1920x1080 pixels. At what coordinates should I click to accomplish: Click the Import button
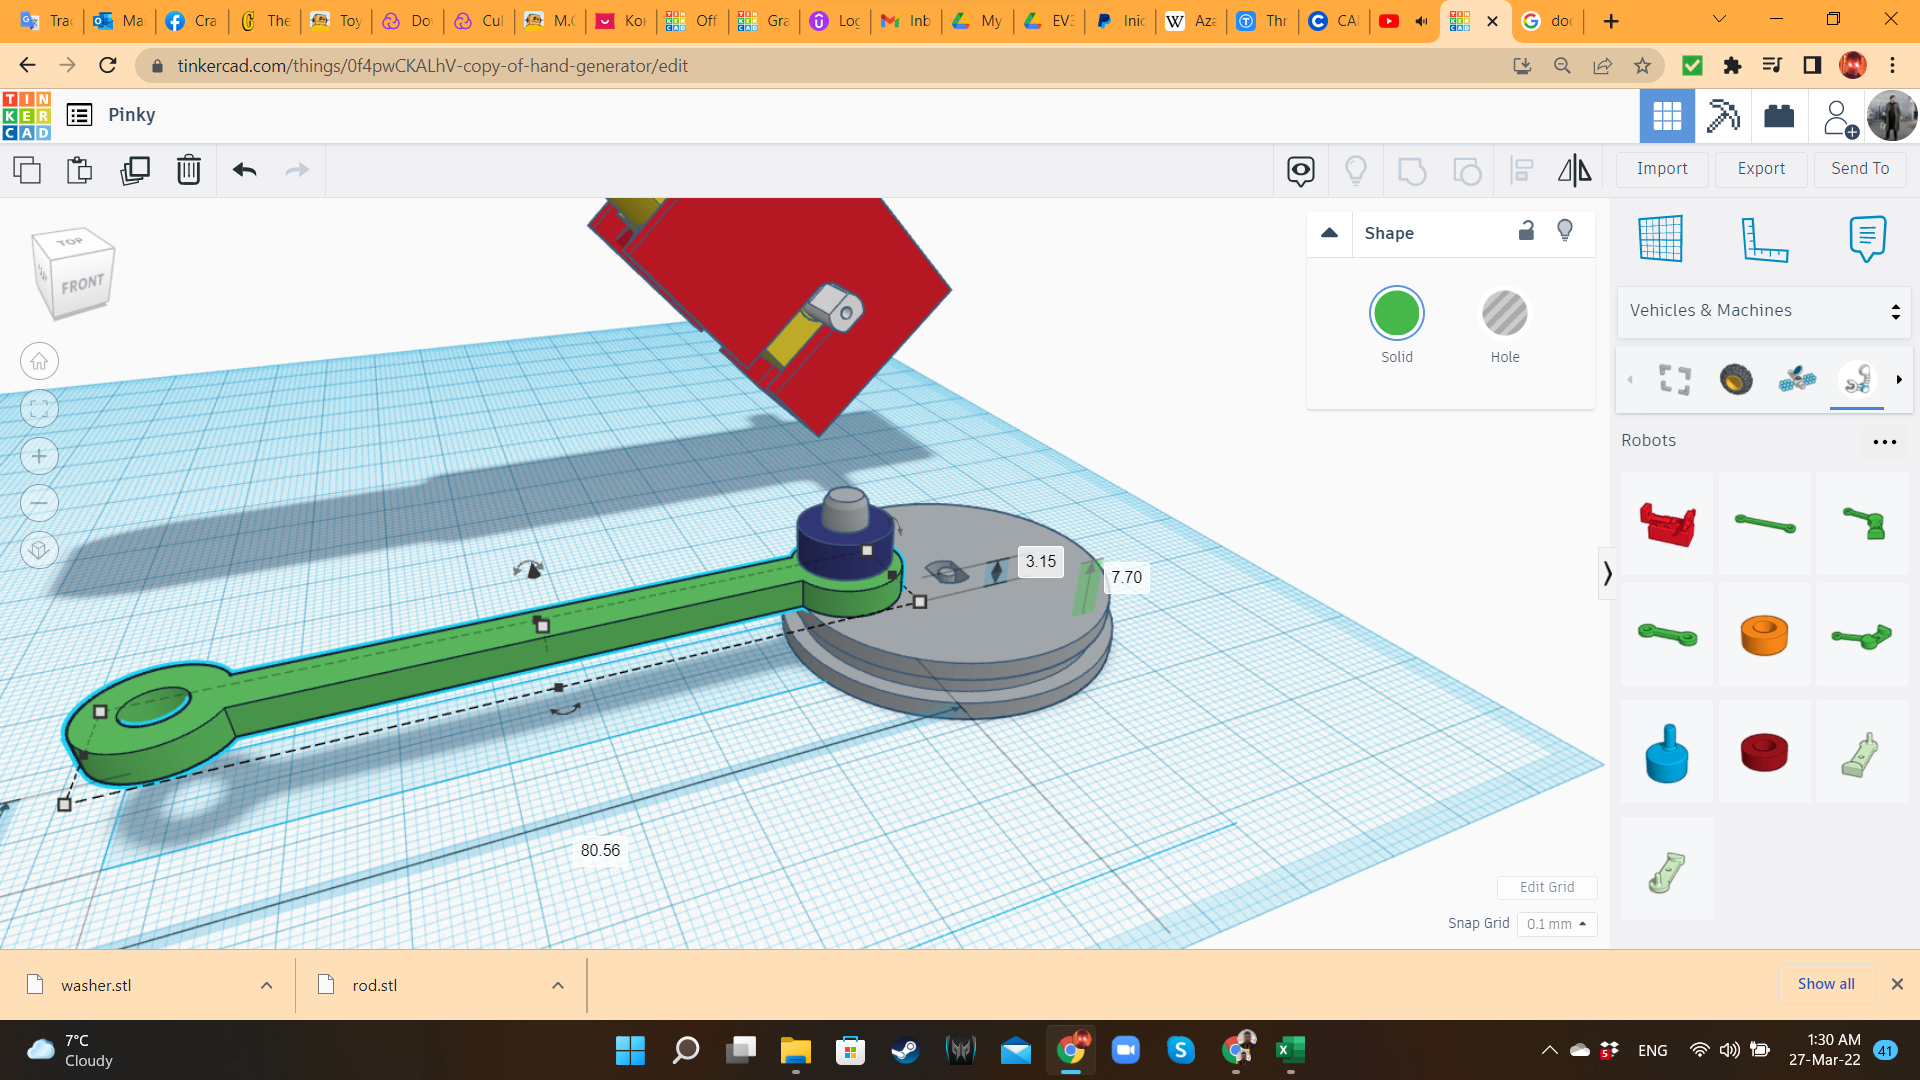pos(1661,169)
